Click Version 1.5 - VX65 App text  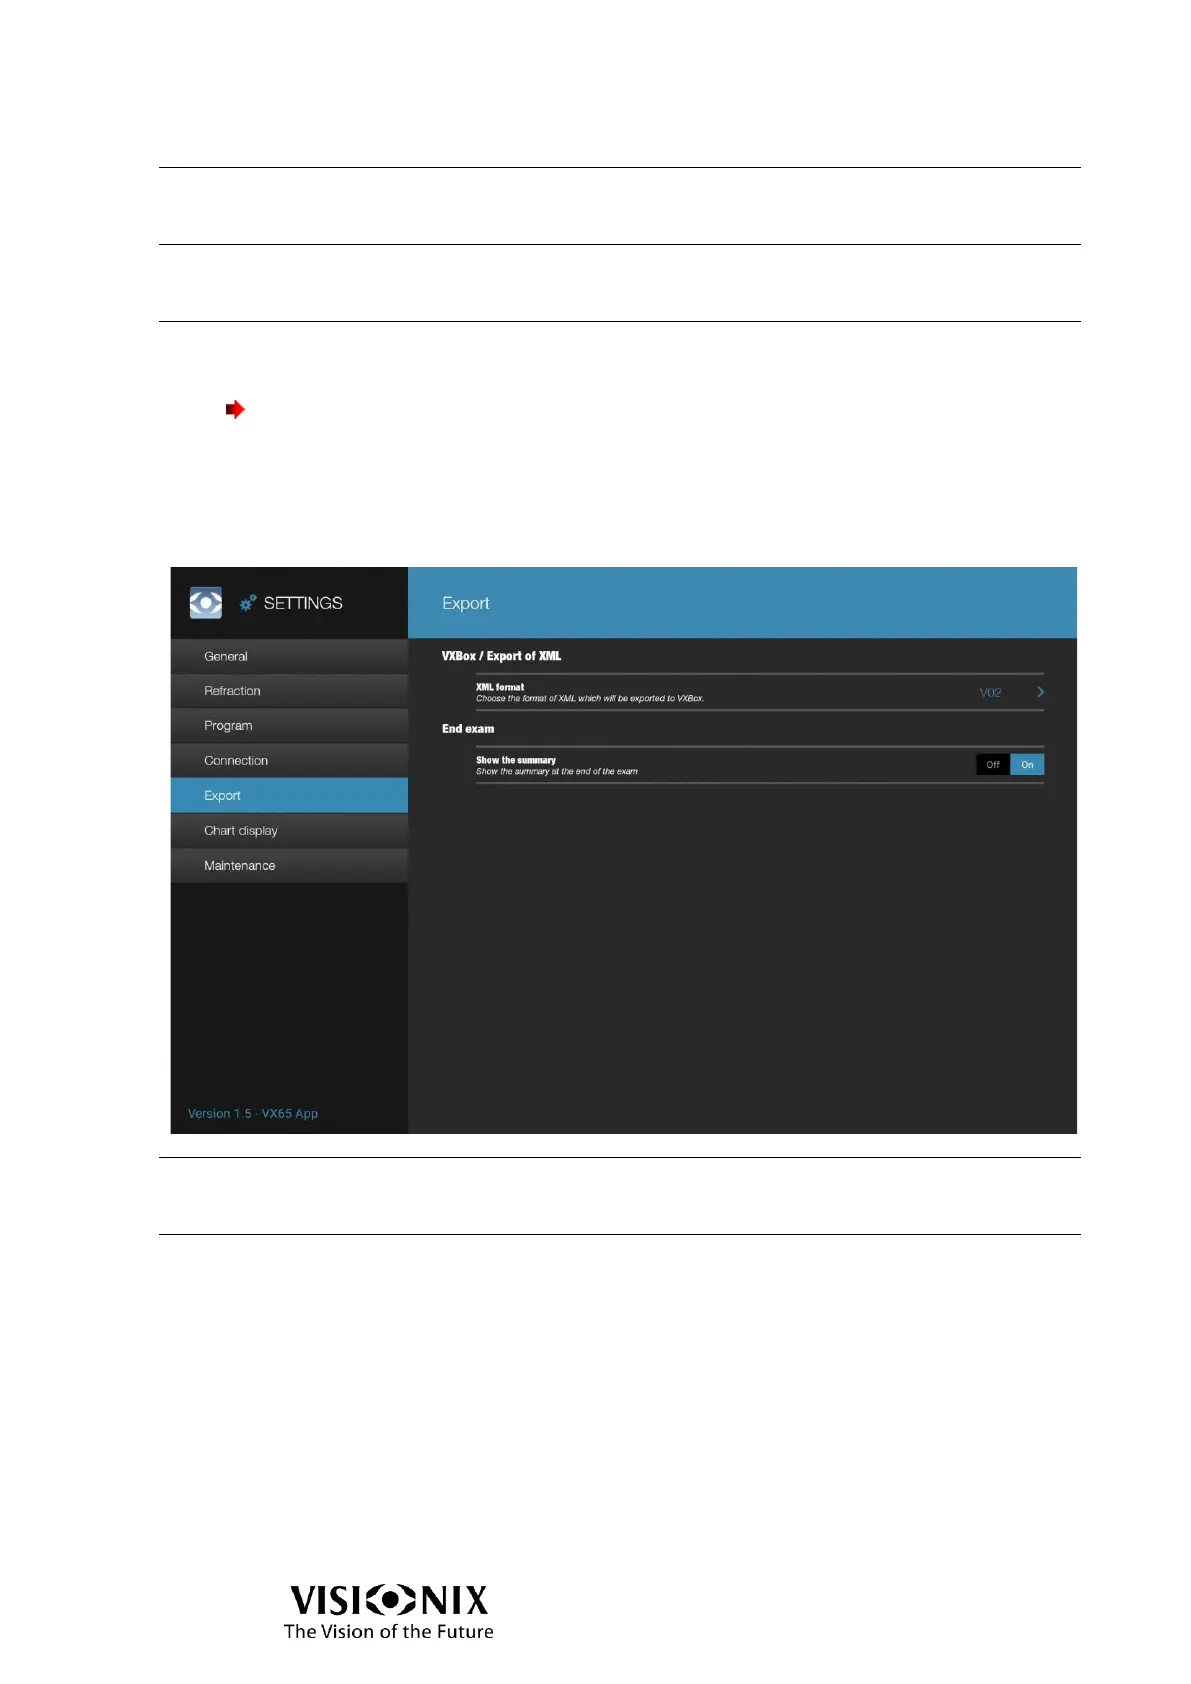click(x=253, y=1114)
